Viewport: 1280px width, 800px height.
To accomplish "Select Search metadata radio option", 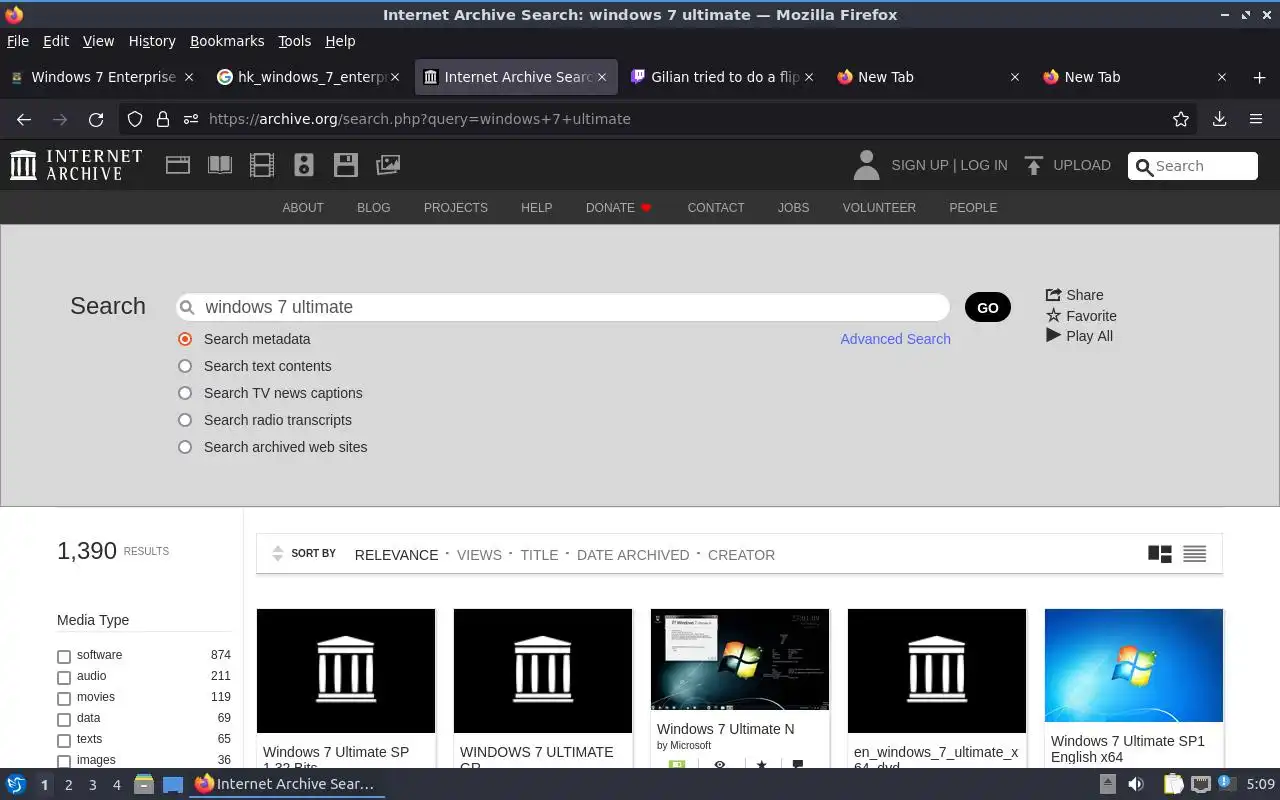I will click(x=185, y=339).
